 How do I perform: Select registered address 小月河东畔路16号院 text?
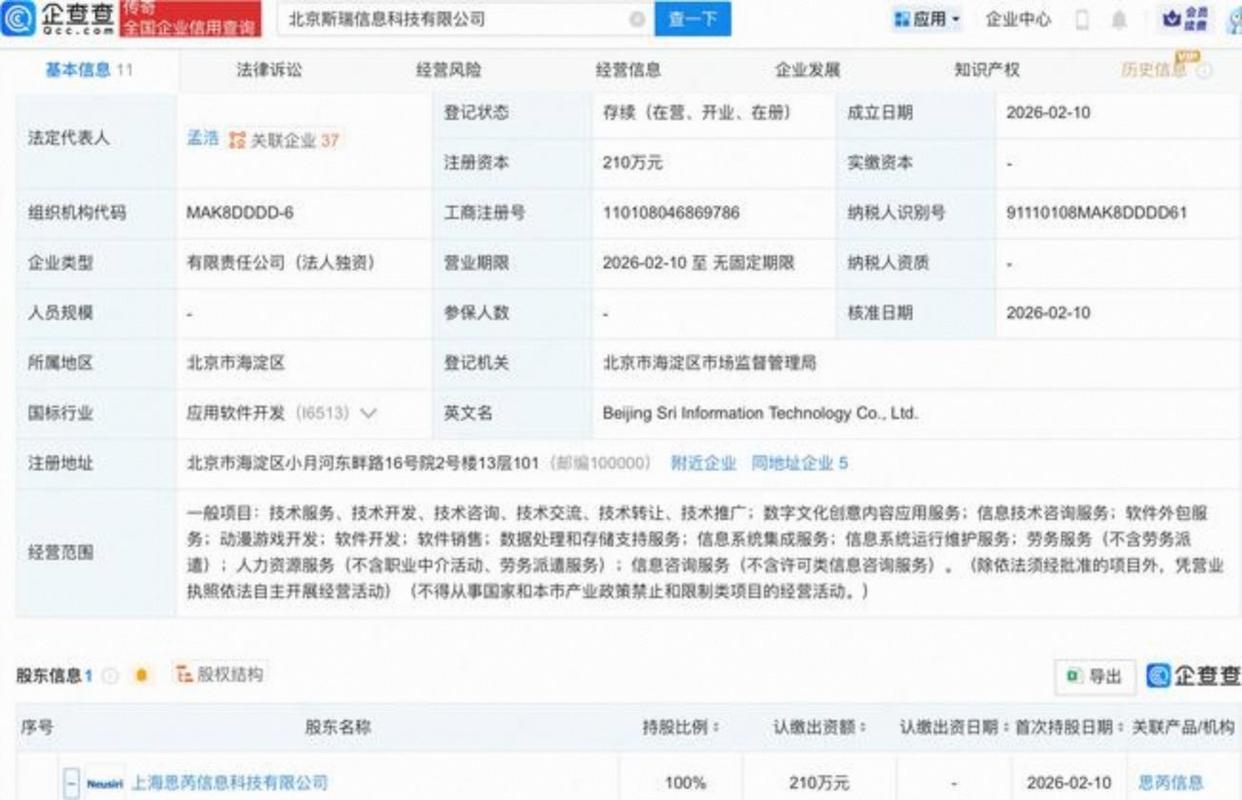point(363,463)
